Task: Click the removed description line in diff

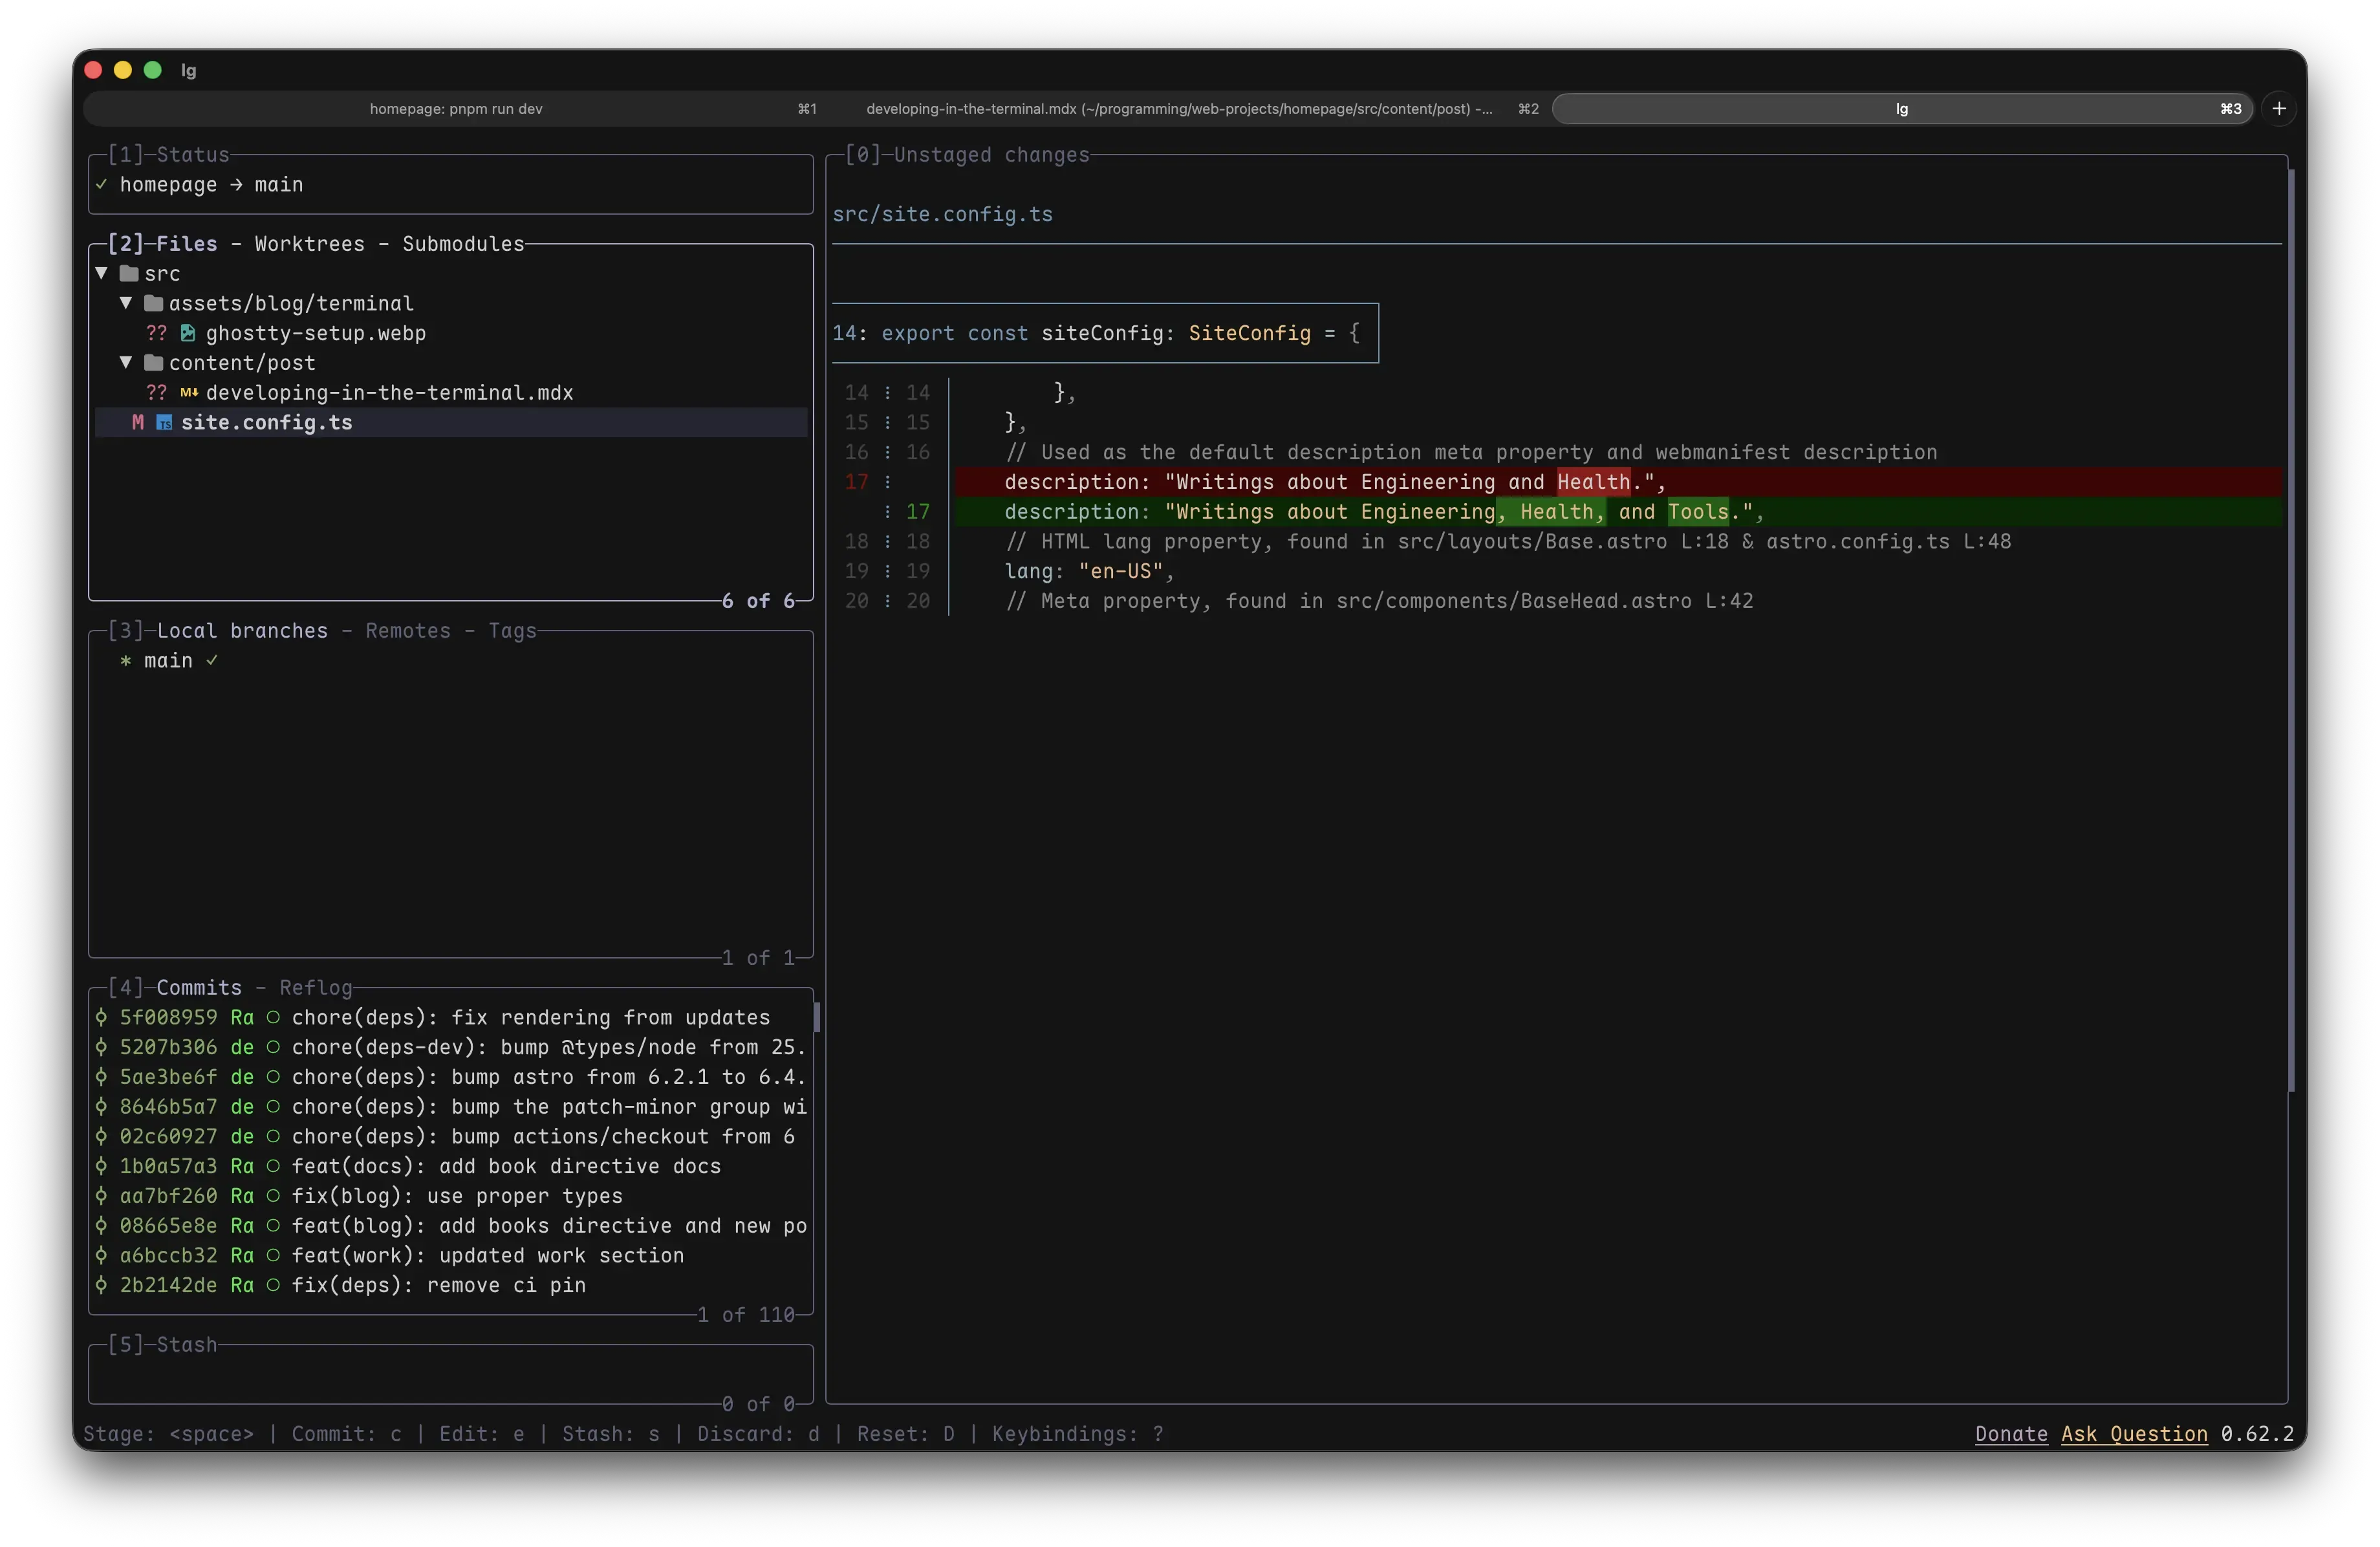Action: pos(1618,482)
